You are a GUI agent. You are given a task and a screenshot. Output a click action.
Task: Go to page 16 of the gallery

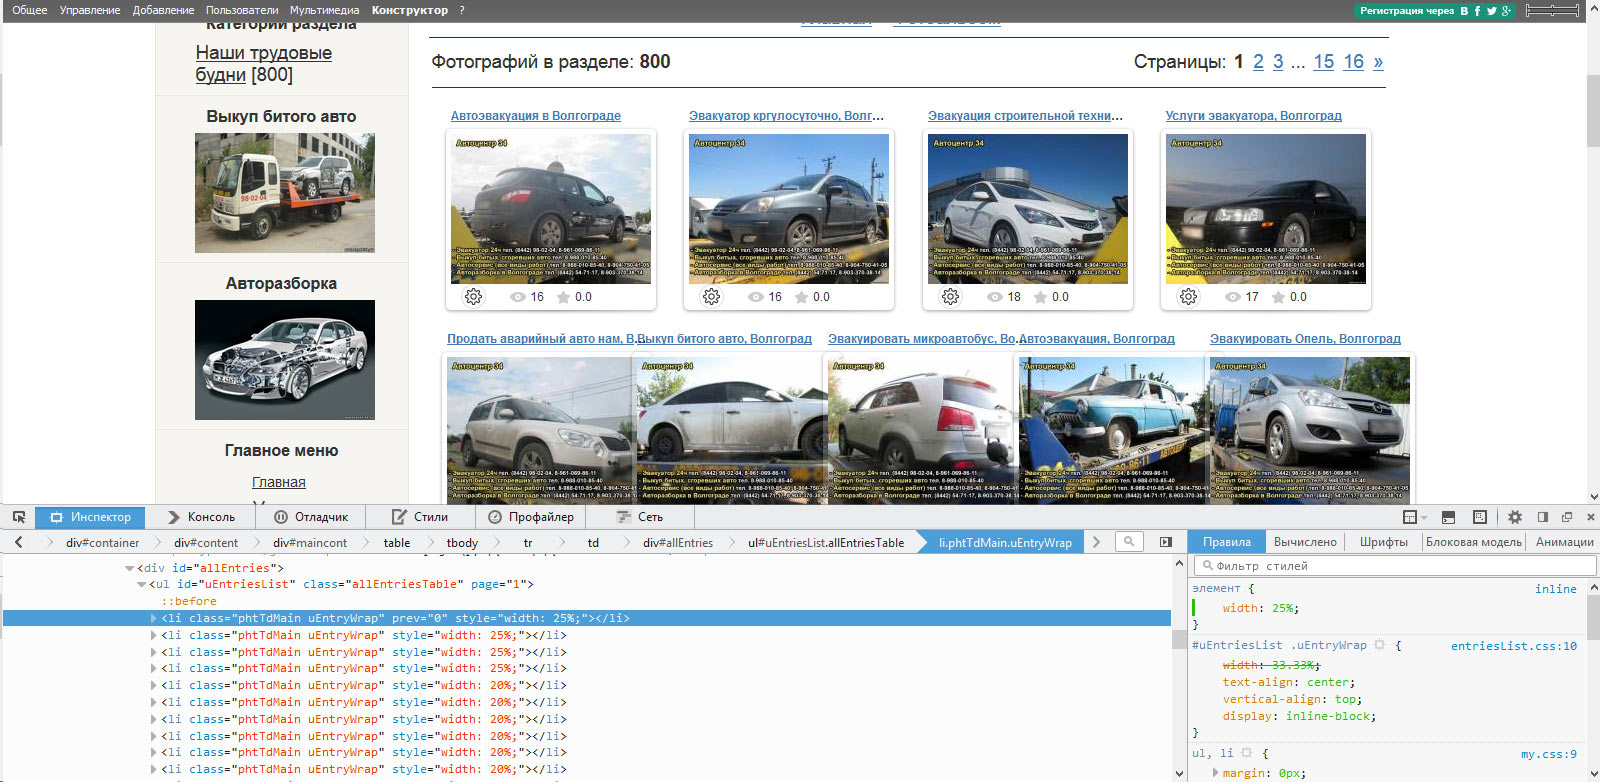coord(1353,62)
